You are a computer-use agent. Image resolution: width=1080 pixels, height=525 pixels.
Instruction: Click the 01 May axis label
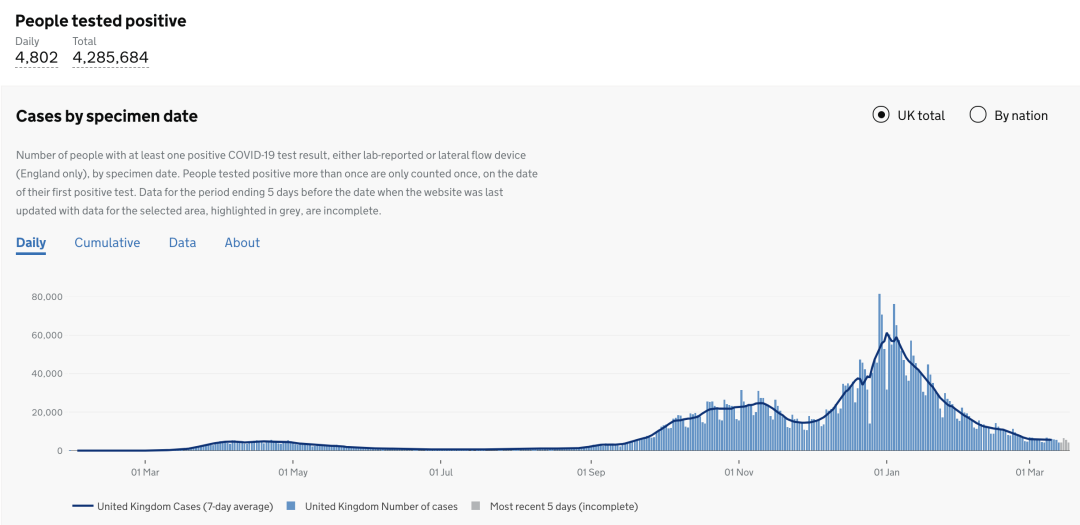click(293, 473)
